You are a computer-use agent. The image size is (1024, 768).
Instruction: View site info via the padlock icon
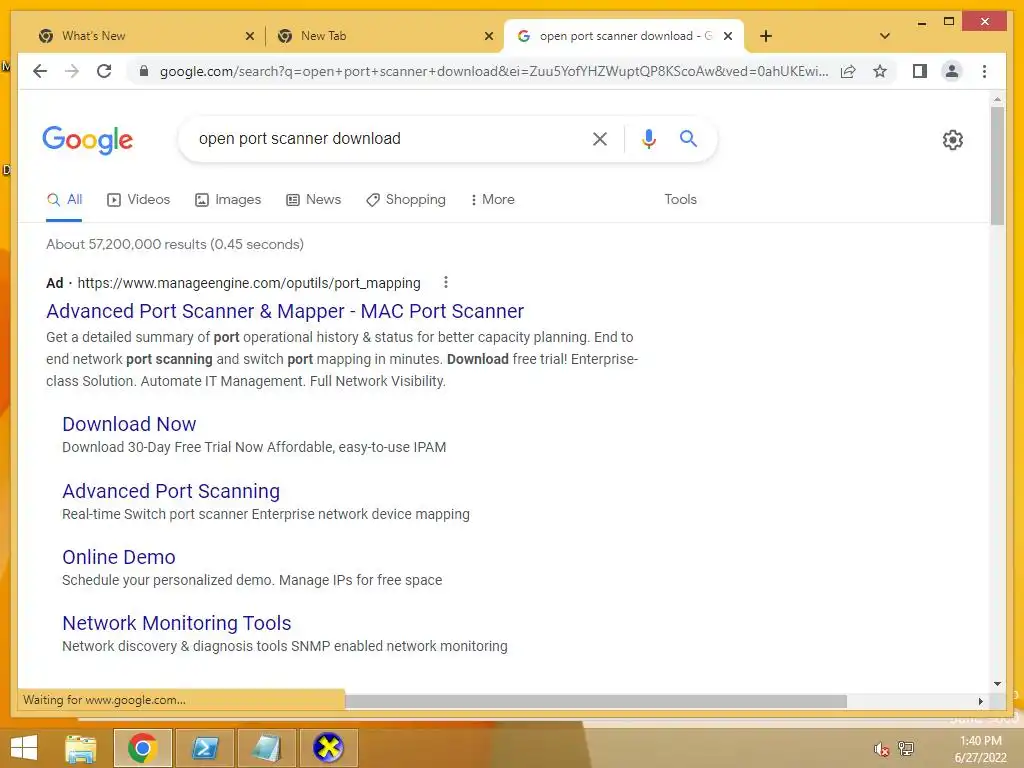click(144, 71)
